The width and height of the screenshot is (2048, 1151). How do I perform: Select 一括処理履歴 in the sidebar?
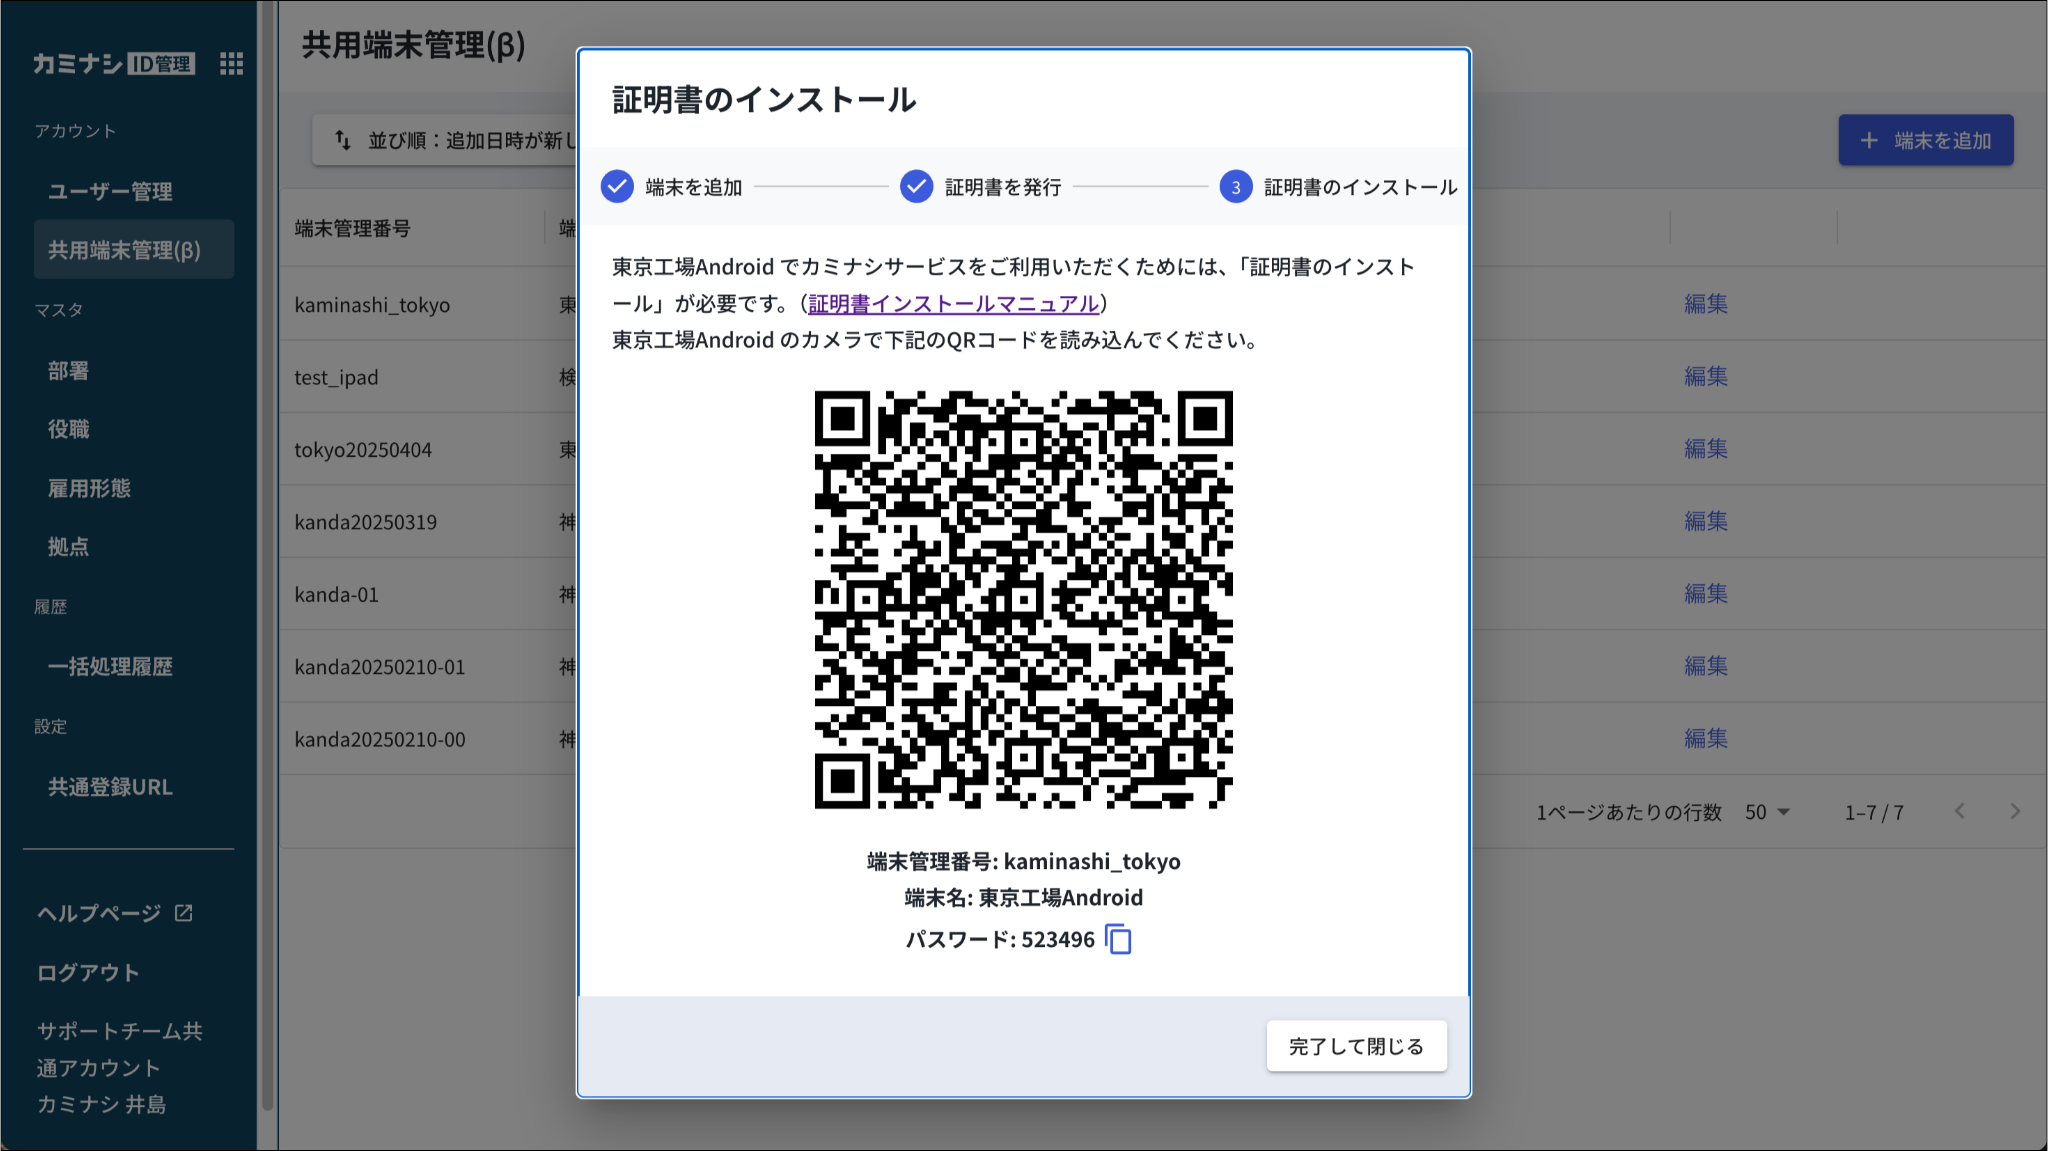[110, 667]
